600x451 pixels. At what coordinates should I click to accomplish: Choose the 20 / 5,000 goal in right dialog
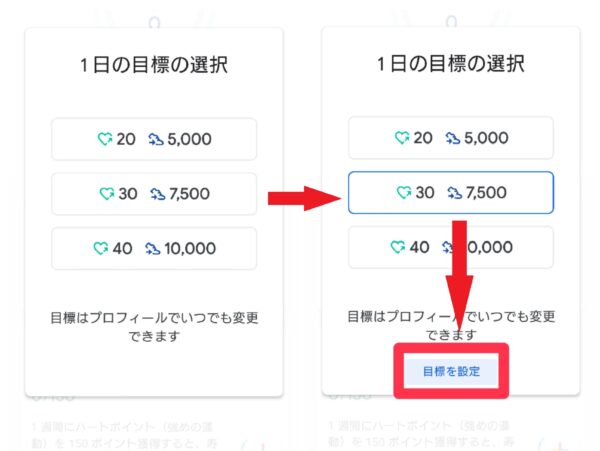[451, 138]
